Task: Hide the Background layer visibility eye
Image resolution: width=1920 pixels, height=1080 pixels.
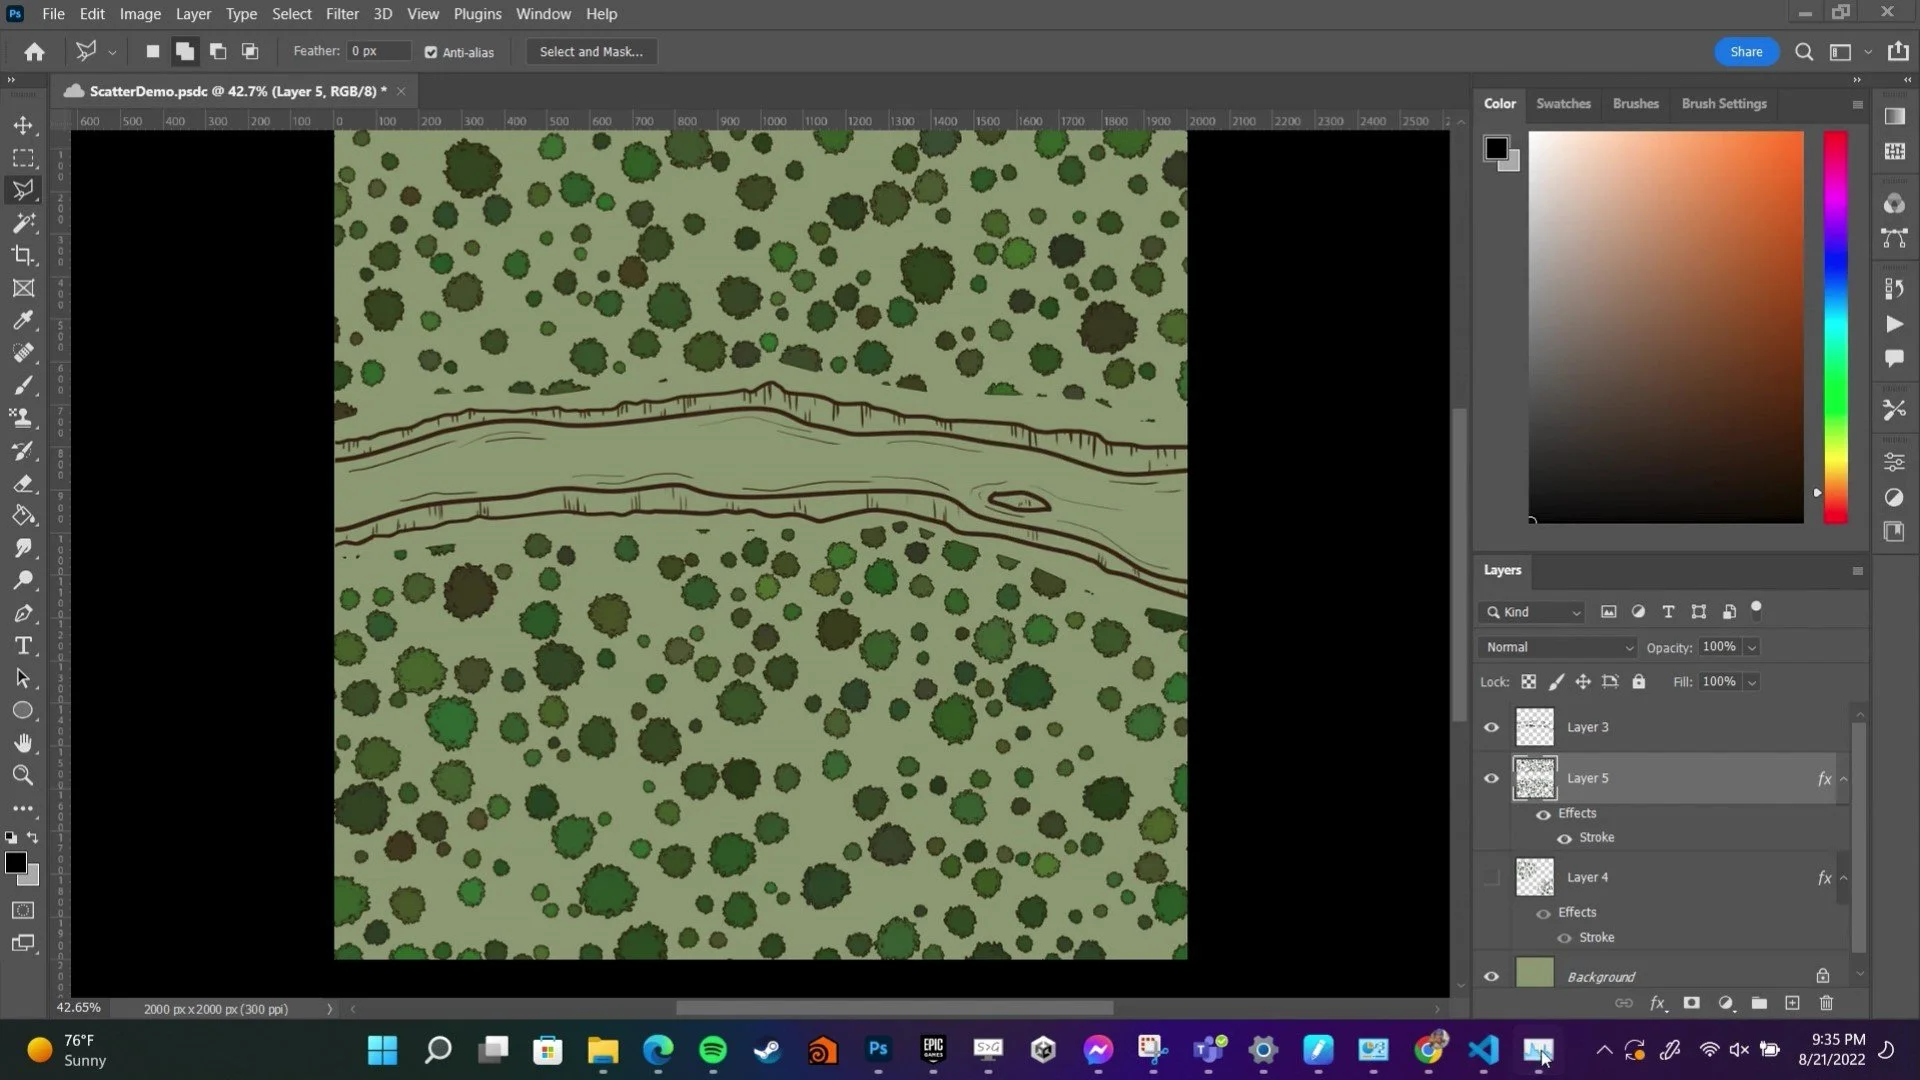Action: 1491,977
